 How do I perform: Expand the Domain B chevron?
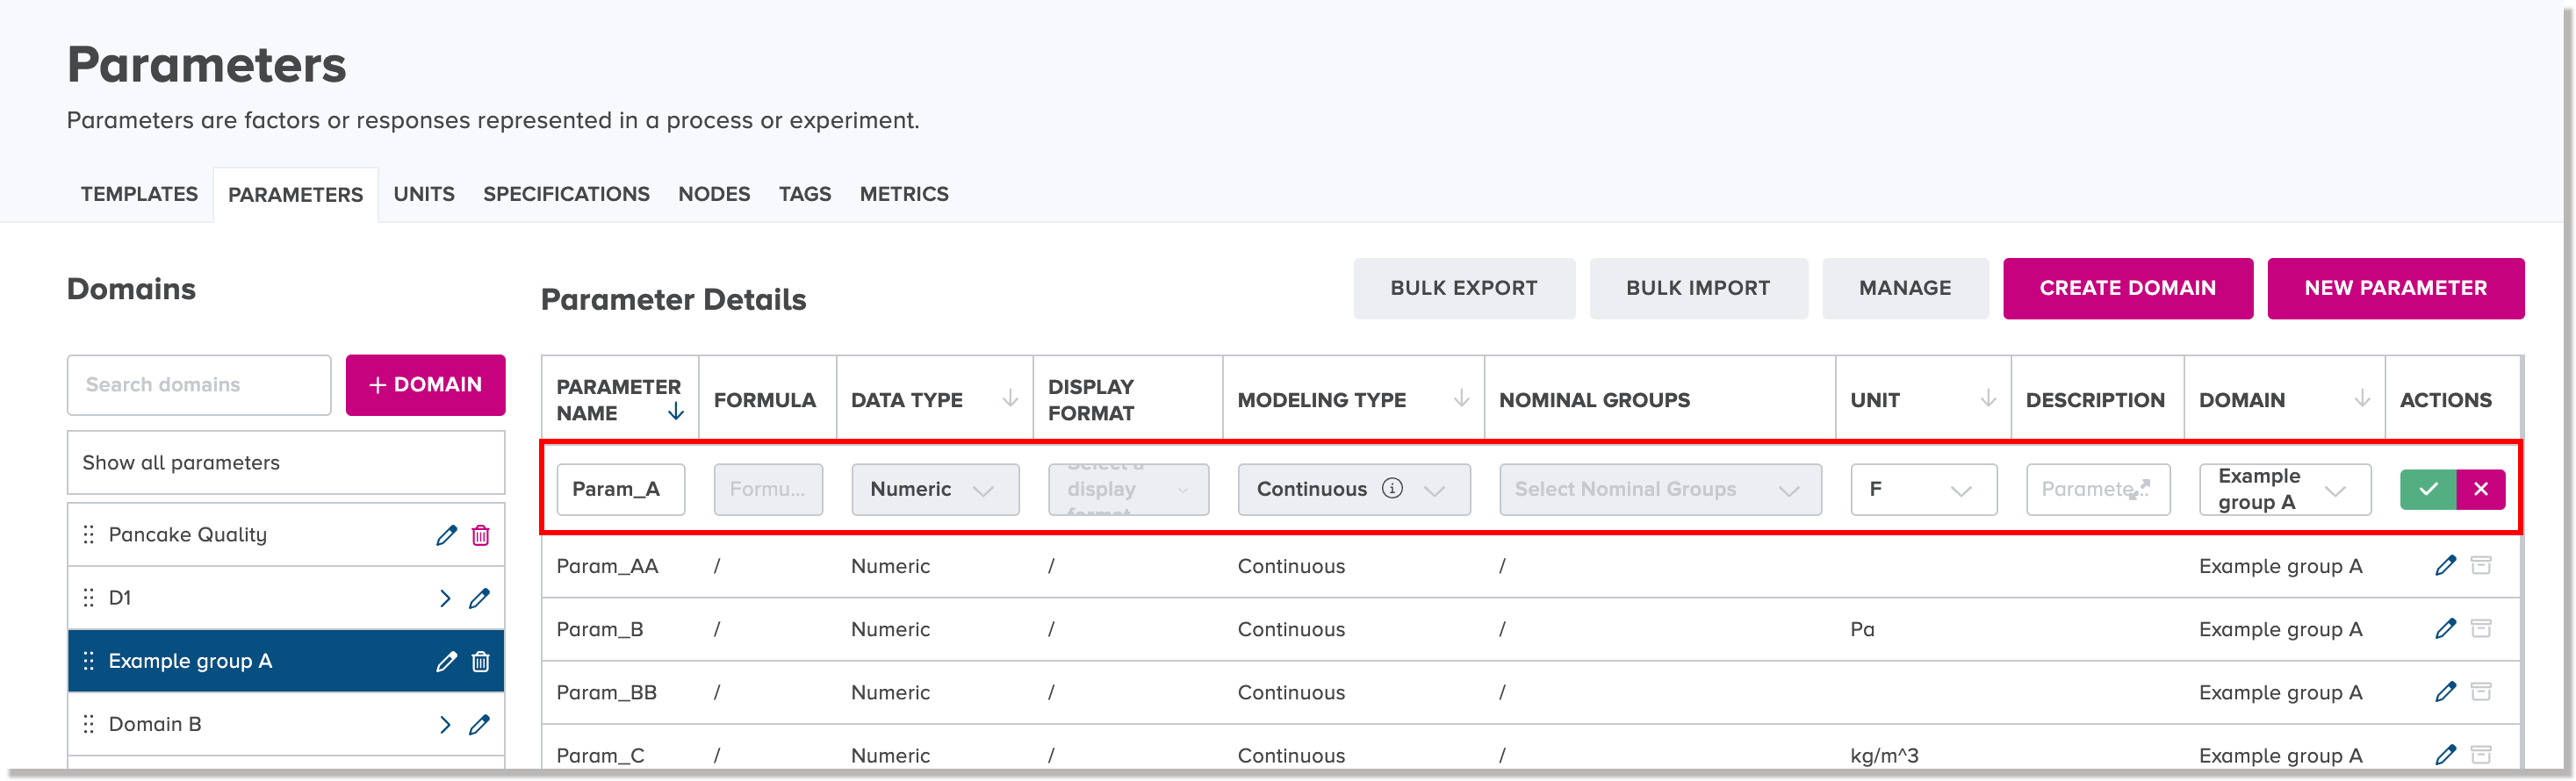445,724
